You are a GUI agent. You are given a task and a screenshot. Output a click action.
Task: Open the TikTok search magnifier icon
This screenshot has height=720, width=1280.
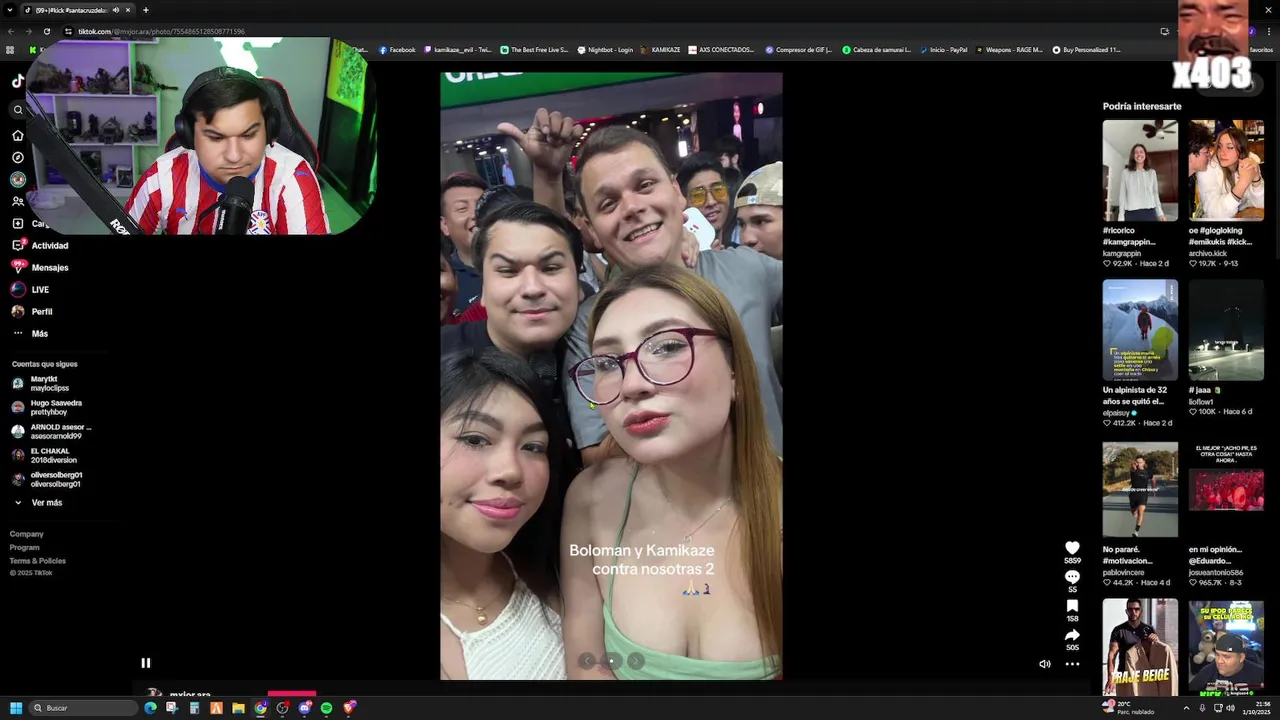click(18, 110)
